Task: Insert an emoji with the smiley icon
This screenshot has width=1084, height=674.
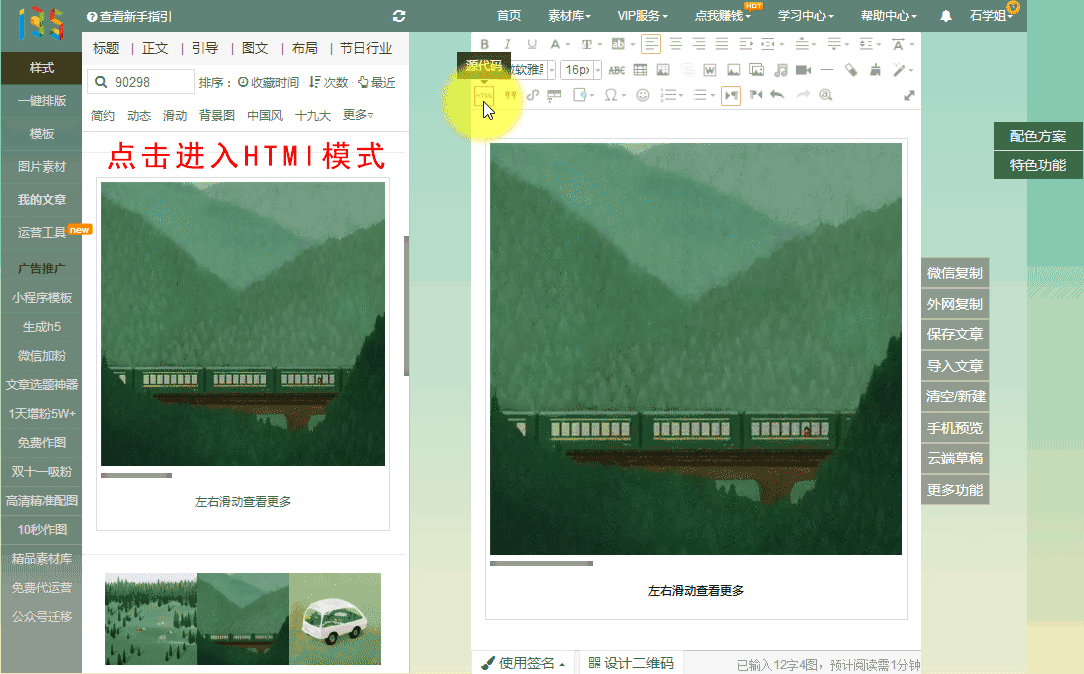Action: 643,95
